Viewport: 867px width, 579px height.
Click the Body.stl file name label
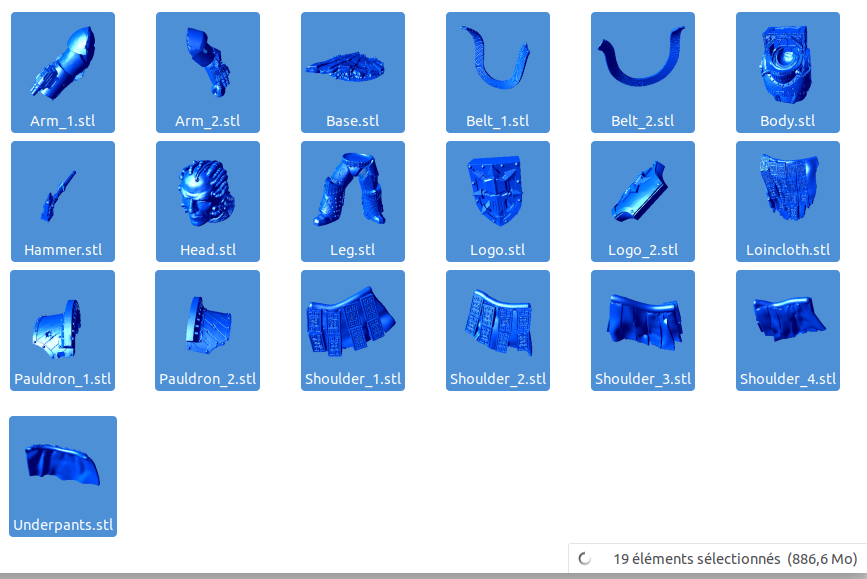click(x=787, y=121)
